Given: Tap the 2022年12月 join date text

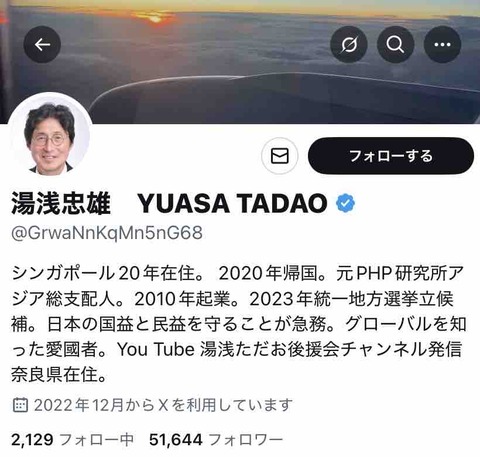Looking at the screenshot, I should tap(79, 405).
